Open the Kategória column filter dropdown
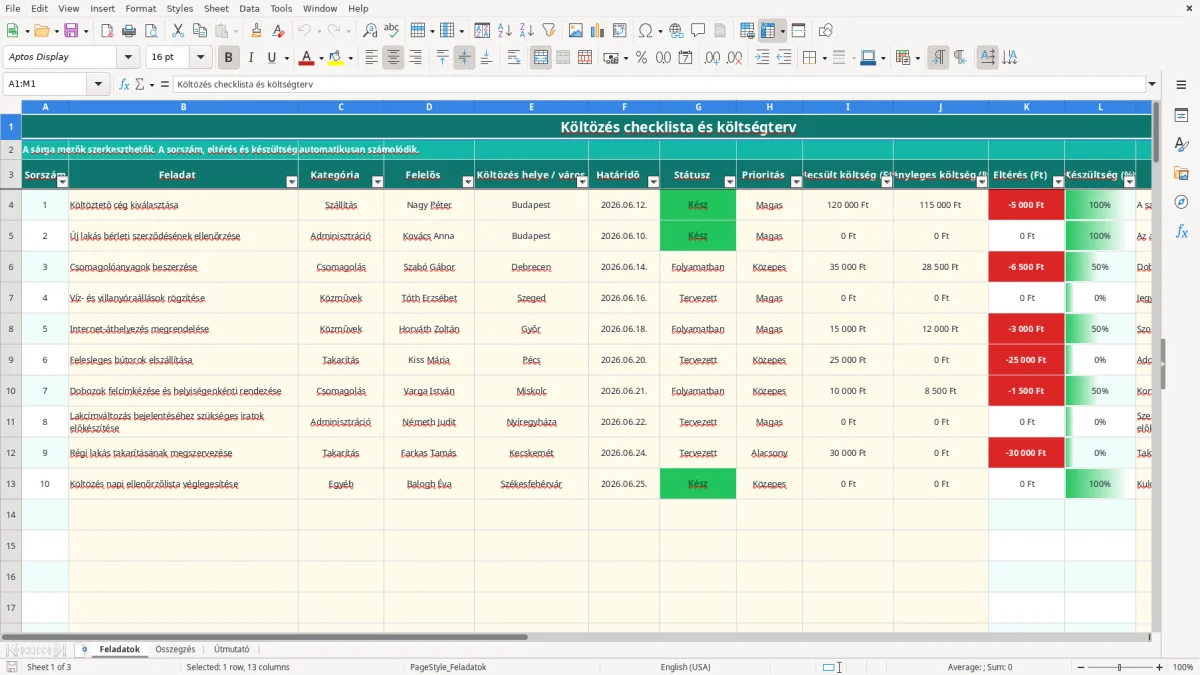 [x=377, y=182]
